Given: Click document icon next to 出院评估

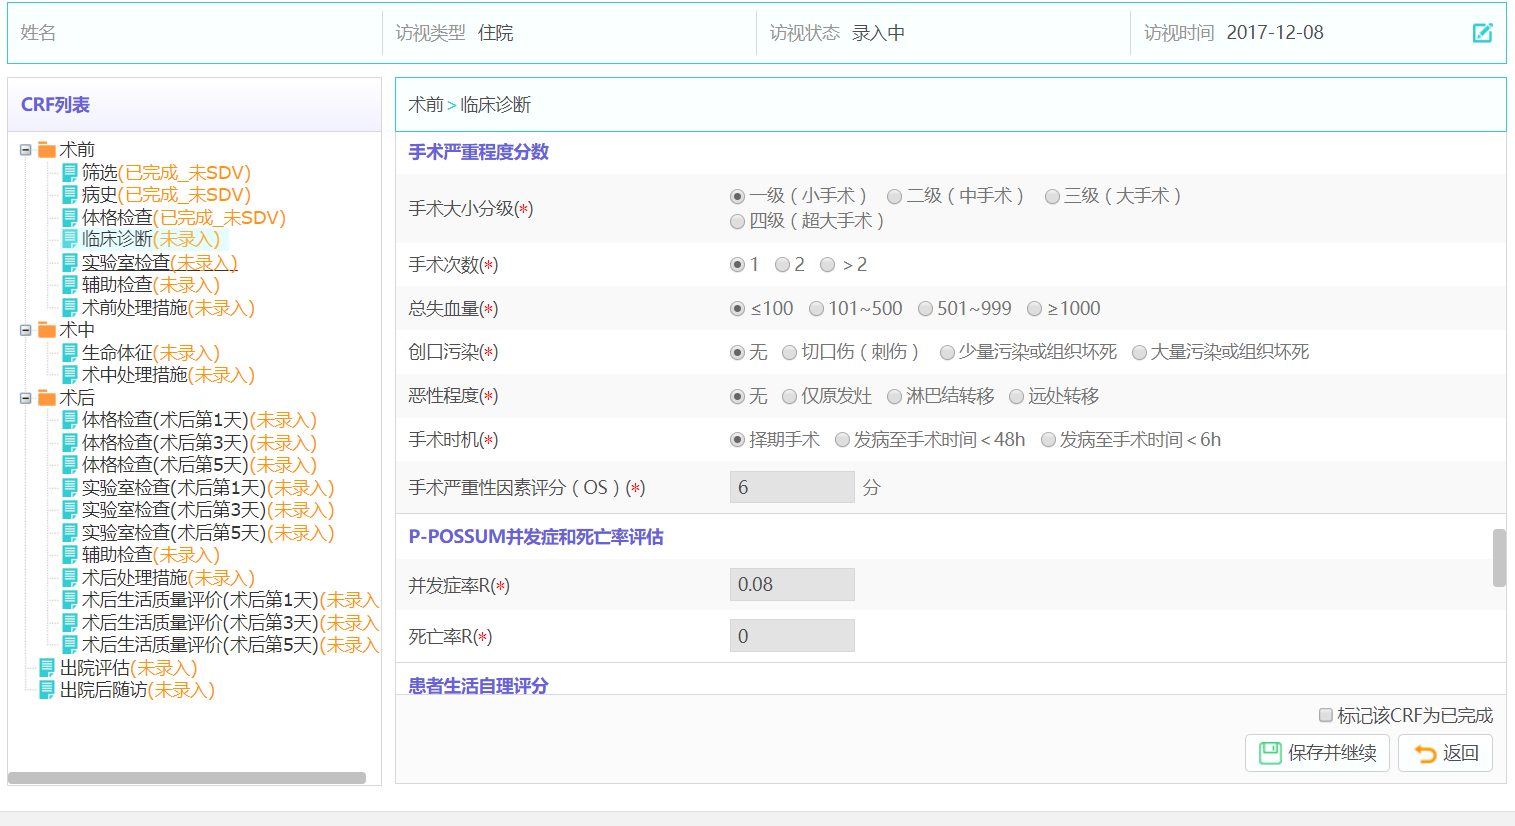Looking at the screenshot, I should [47, 668].
